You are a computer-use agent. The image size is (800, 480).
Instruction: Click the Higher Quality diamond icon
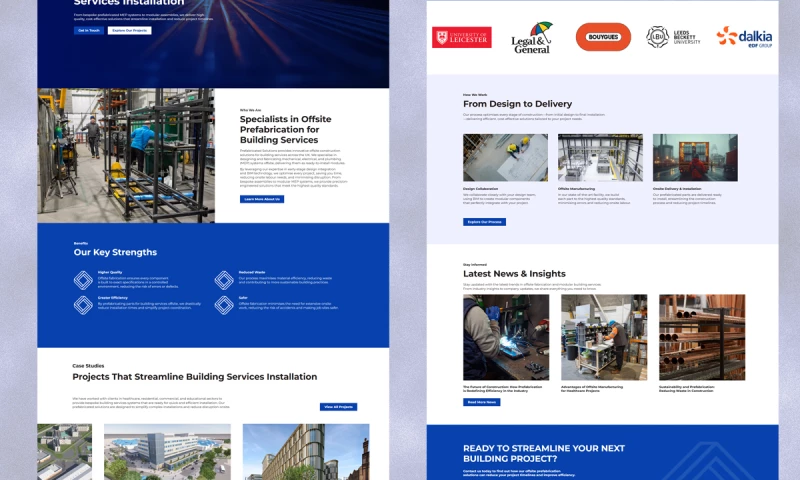point(83,280)
